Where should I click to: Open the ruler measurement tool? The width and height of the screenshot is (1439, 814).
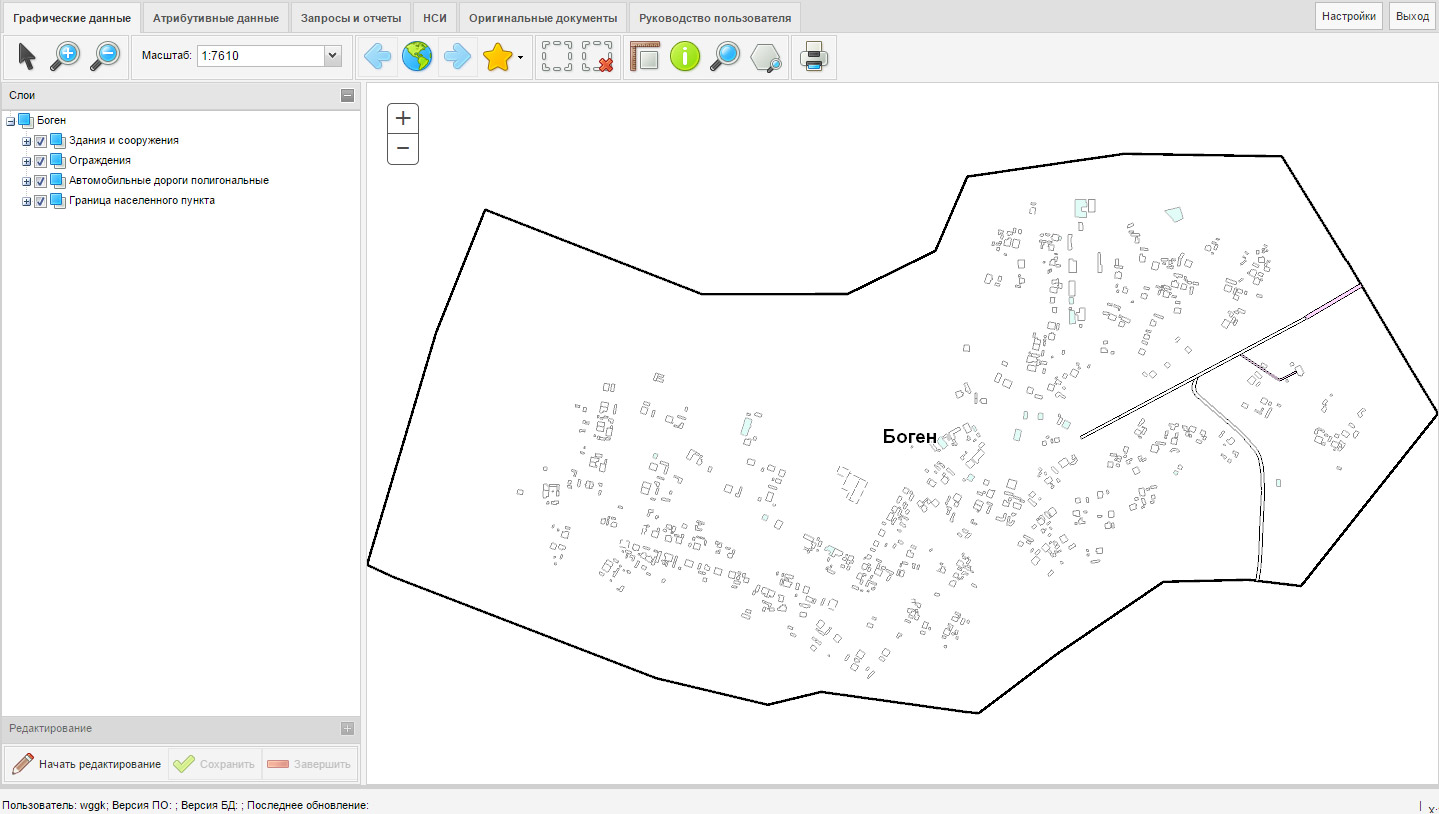coord(645,57)
